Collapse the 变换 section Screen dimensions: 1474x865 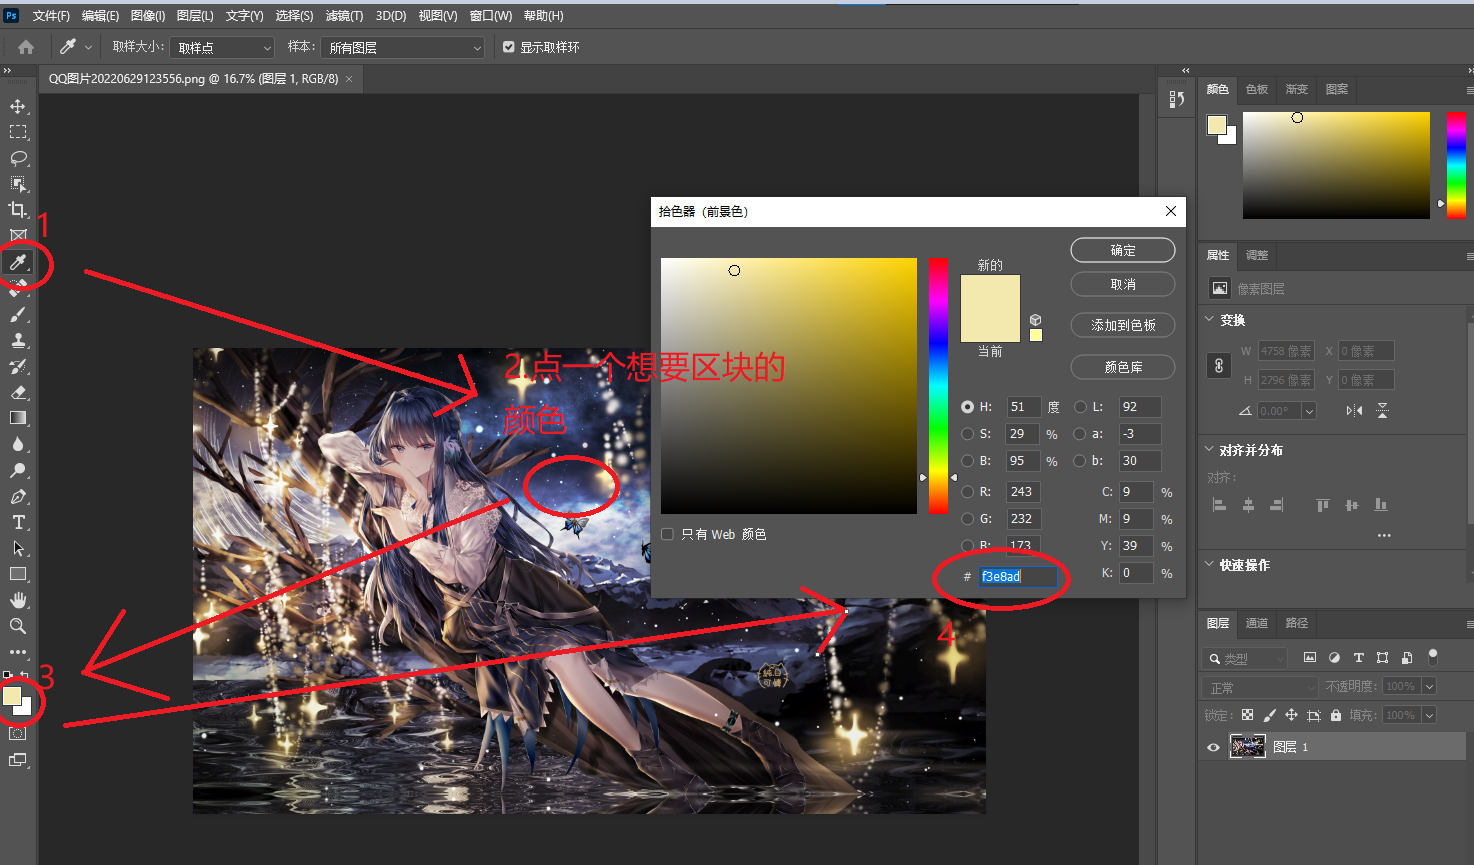[x=1209, y=319]
